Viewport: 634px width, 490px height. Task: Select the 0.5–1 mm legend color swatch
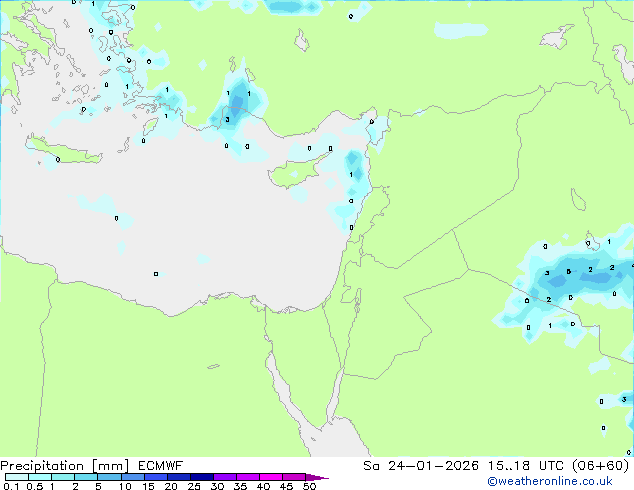[40, 477]
